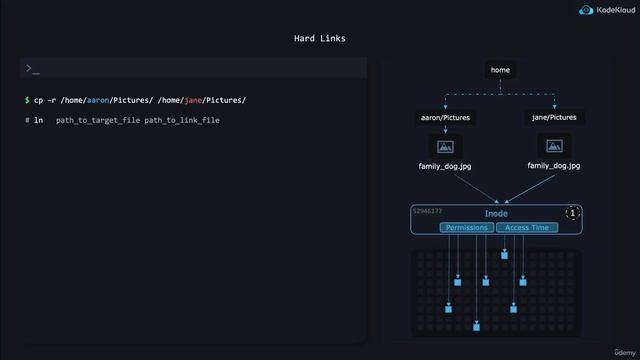Viewport: 640px width, 360px height.
Task: Click the inode number 52946177
Action: pyautogui.click(x=427, y=211)
